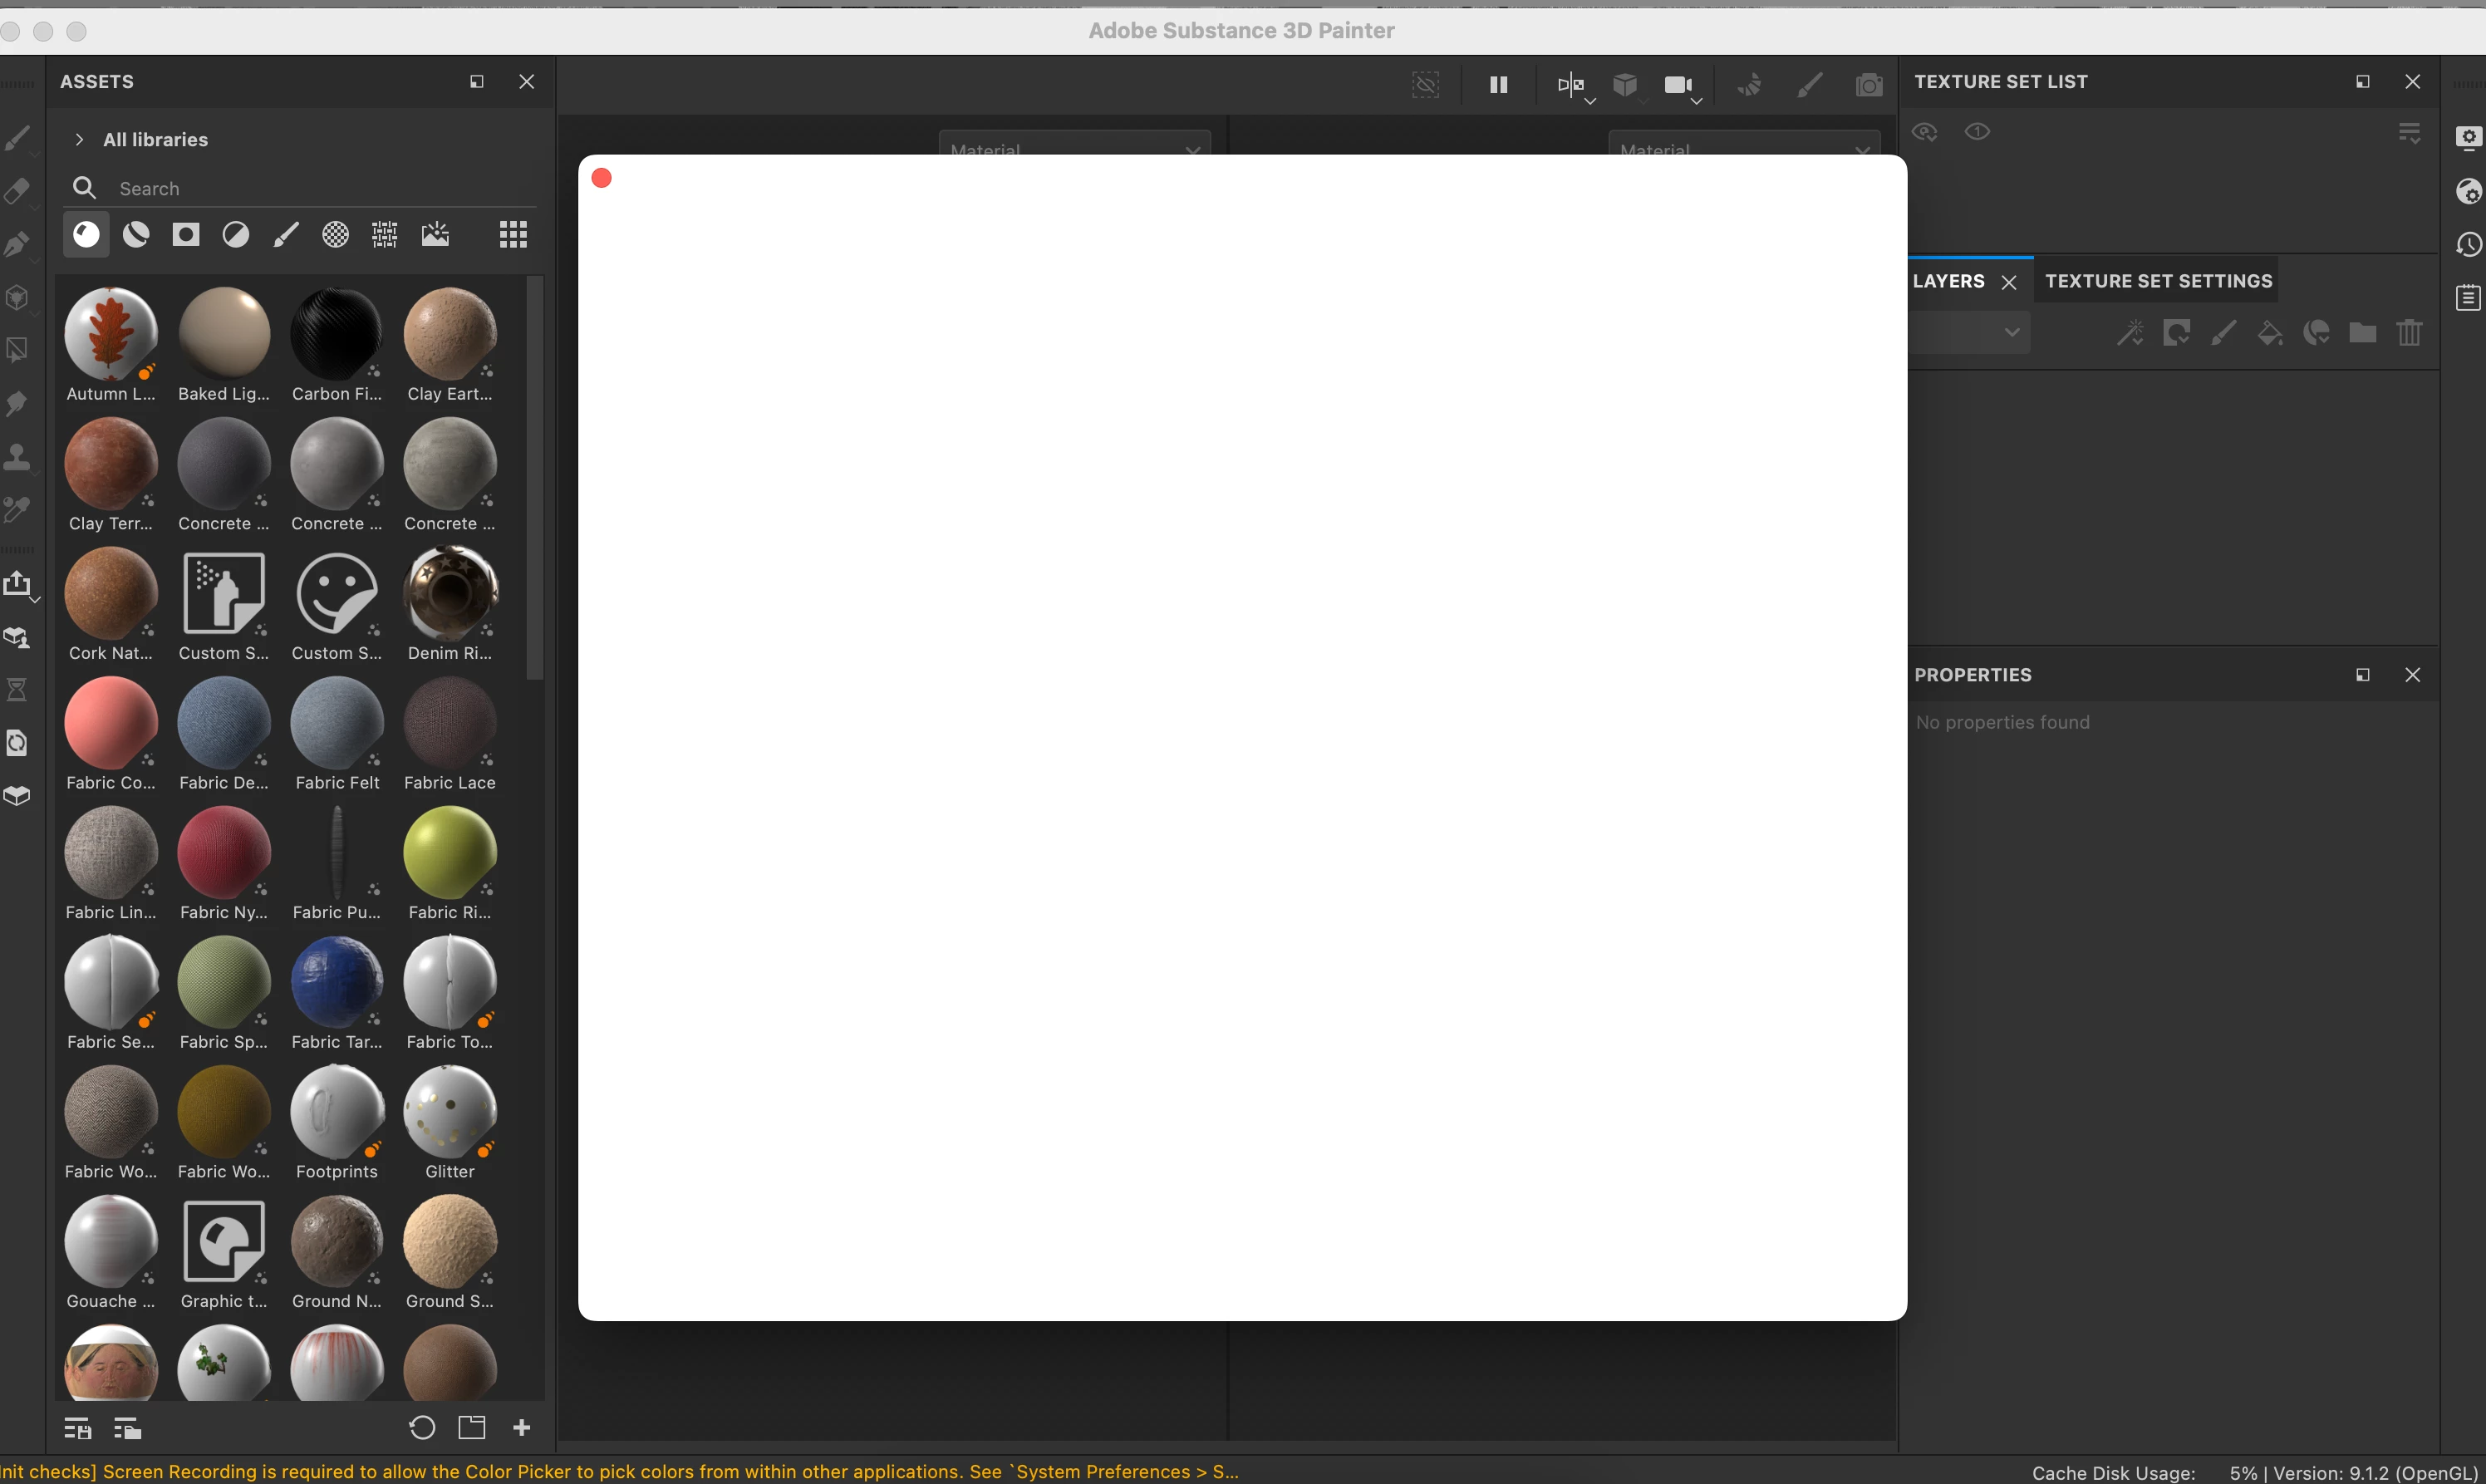
Task: Expand the All libraries chevron
Action: (x=79, y=140)
